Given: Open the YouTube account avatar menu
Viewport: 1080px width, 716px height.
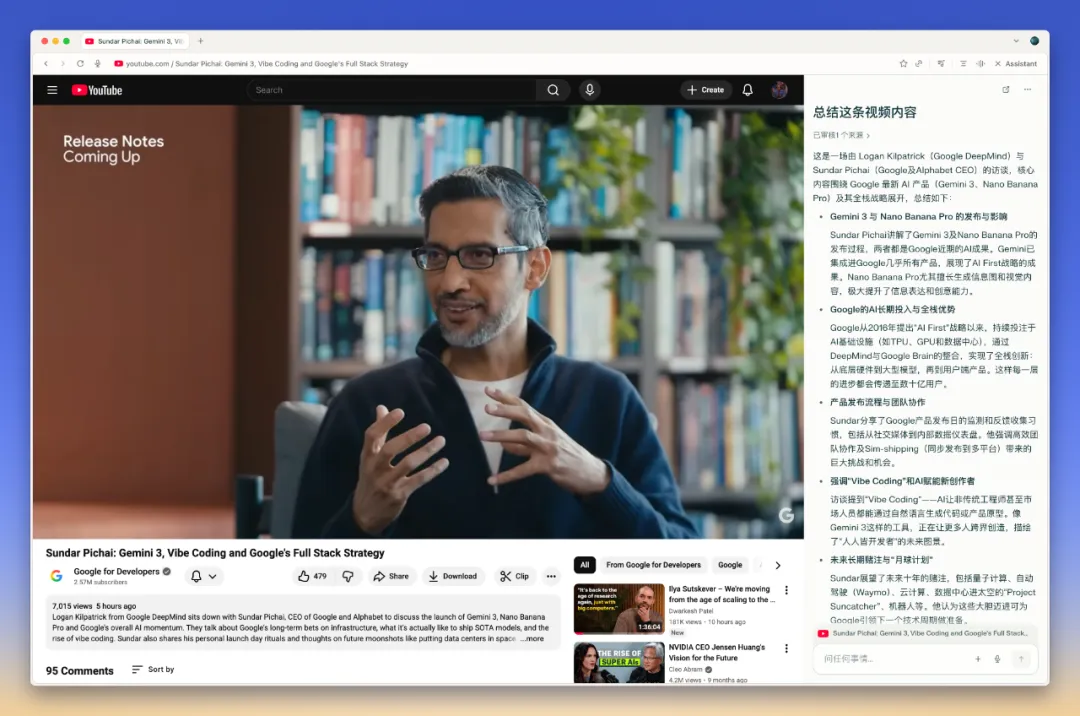Looking at the screenshot, I should (779, 90).
